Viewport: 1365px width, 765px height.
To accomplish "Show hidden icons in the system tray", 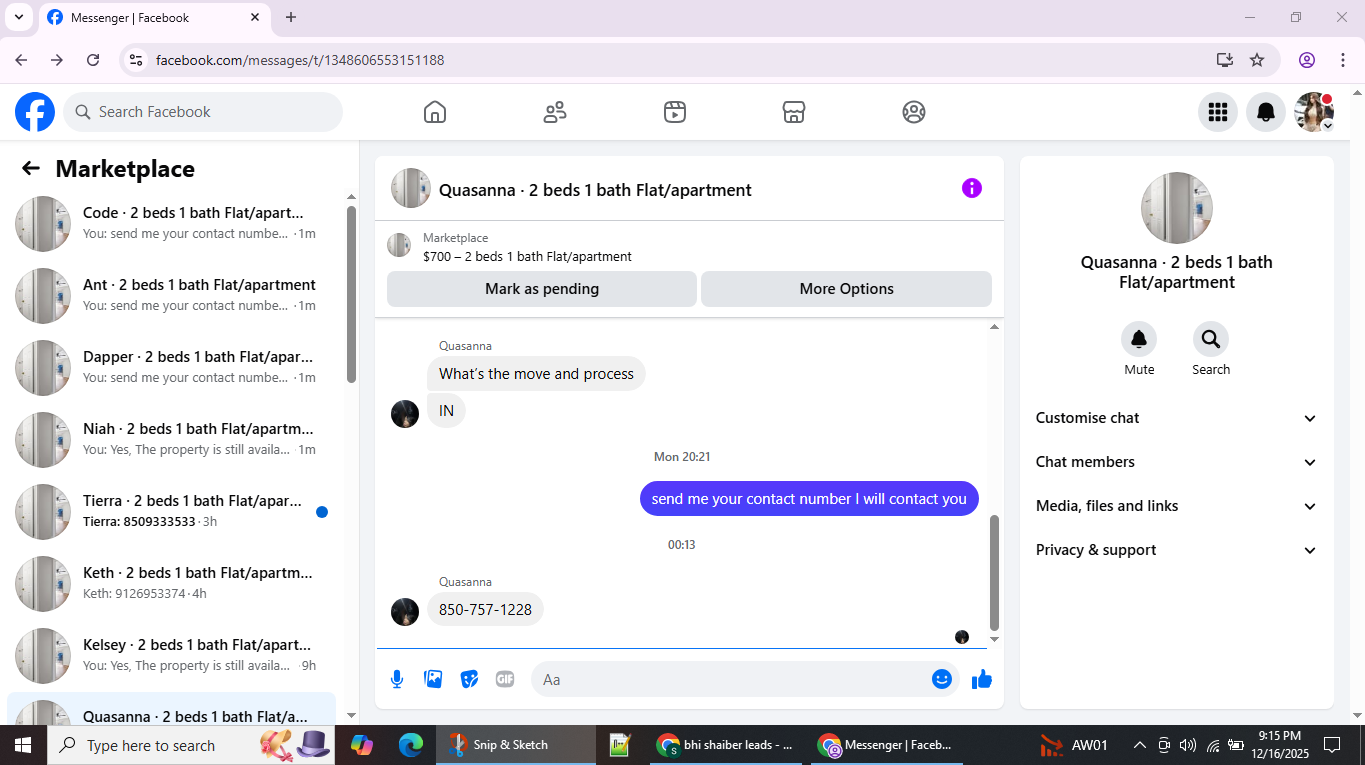I will click(x=1139, y=745).
